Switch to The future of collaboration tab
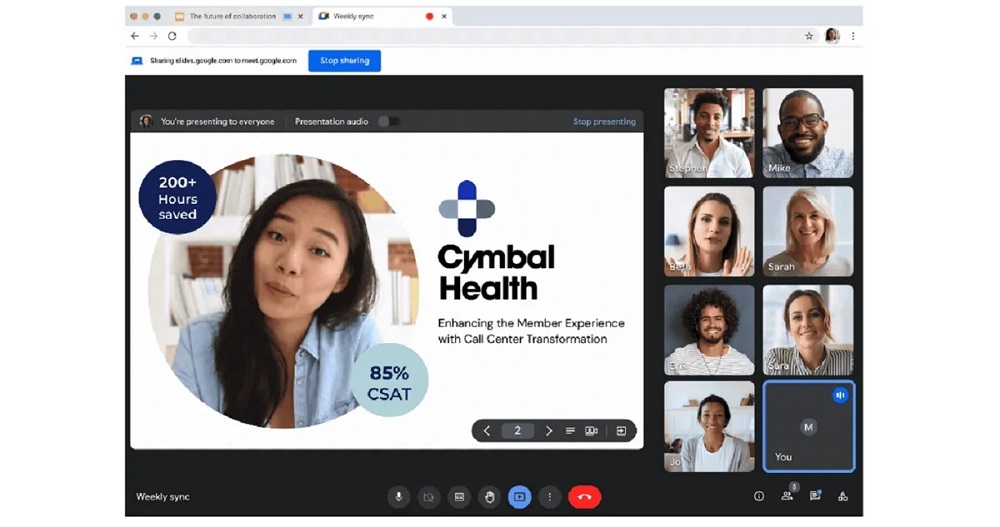Image resolution: width=1000 pixels, height=527 pixels. click(232, 16)
